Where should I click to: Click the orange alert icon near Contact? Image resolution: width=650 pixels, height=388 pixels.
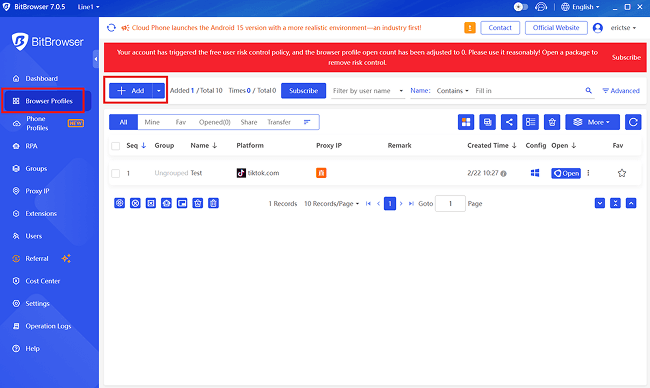[x=470, y=28]
